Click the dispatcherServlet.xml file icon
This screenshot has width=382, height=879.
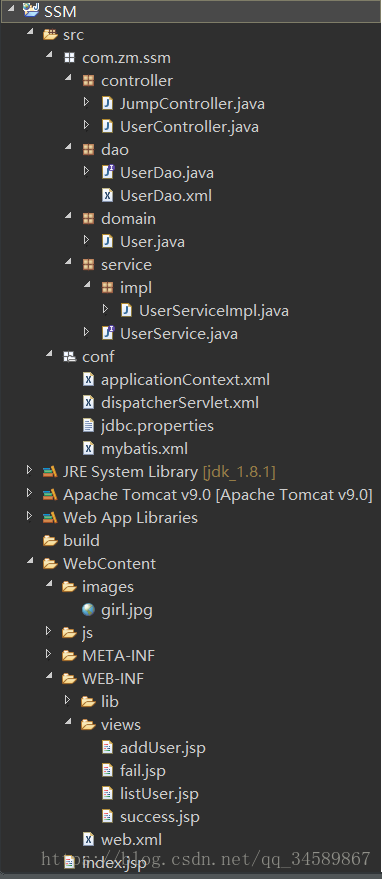[89, 403]
